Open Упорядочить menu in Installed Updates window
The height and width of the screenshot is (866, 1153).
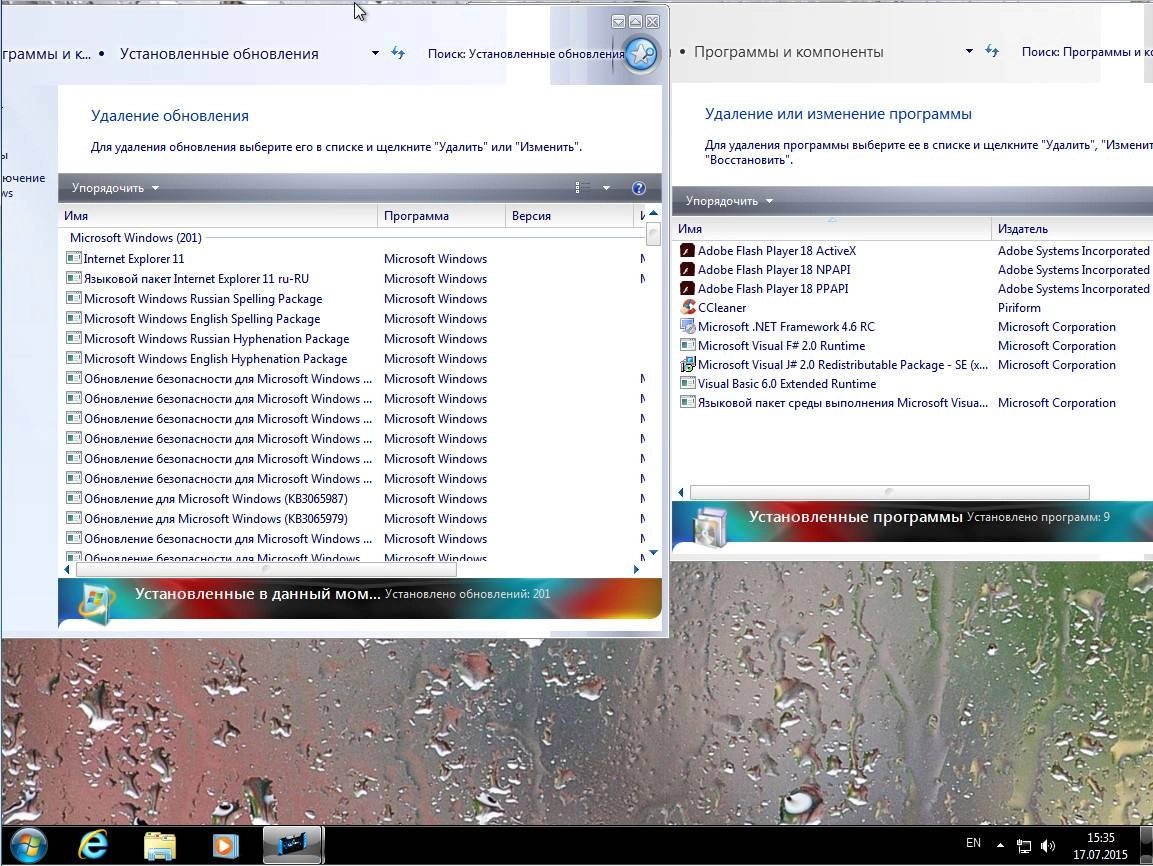(115, 188)
